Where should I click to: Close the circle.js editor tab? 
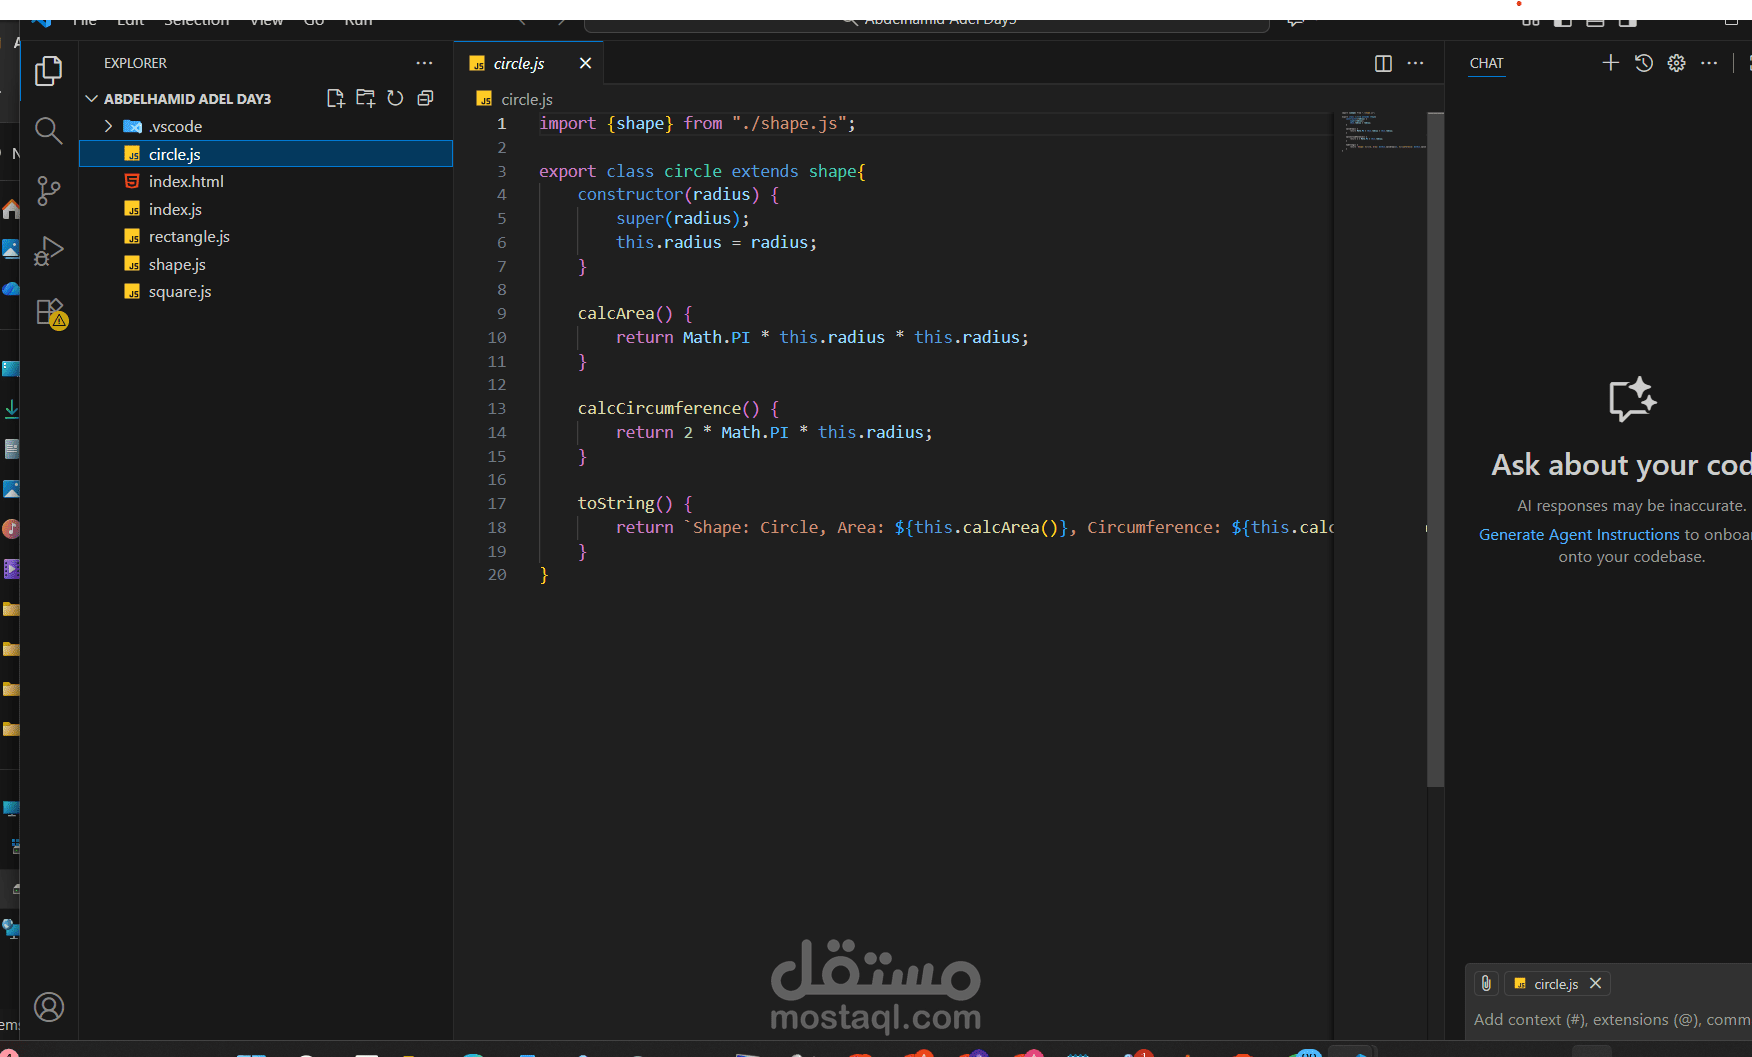(585, 63)
